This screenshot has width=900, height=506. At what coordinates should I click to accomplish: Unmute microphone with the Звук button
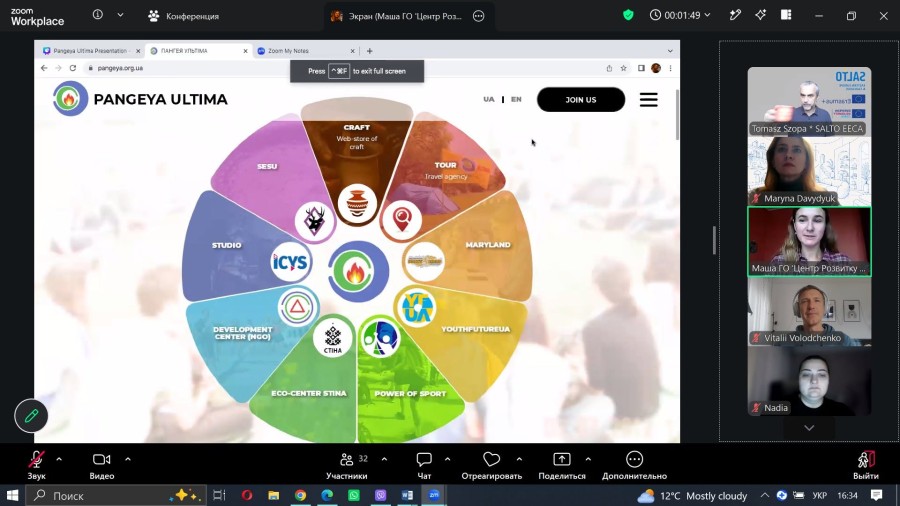click(36, 465)
